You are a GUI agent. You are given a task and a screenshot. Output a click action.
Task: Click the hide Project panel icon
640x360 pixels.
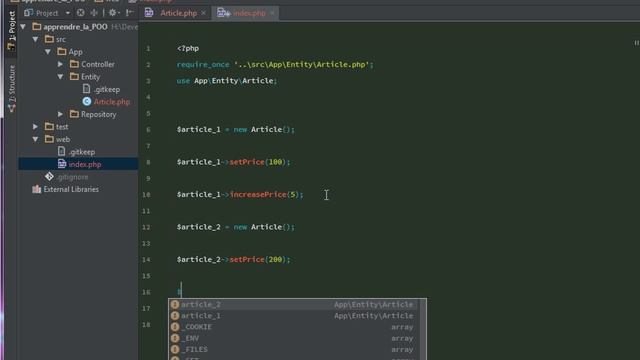(129, 13)
